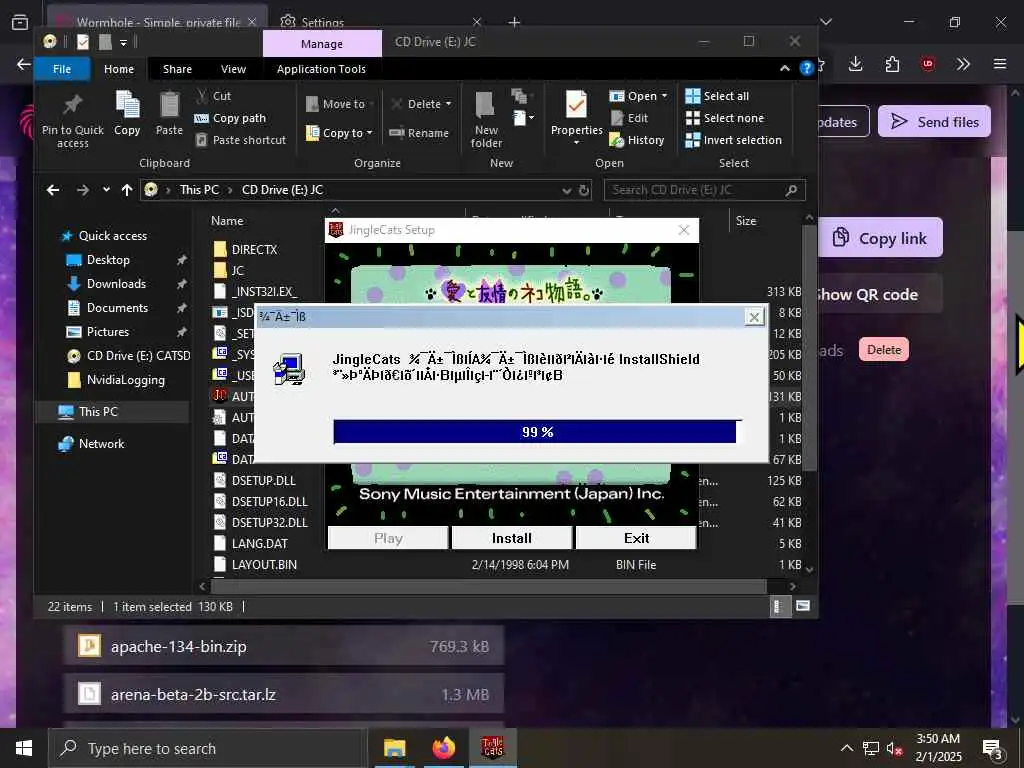Select Cut in Clipboard group
Viewport: 1024px width, 768px height.
click(214, 96)
